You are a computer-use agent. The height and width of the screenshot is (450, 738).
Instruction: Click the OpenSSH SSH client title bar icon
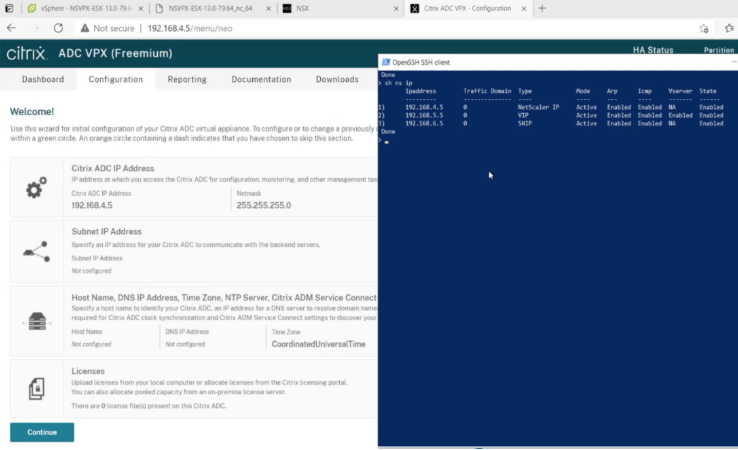point(386,62)
